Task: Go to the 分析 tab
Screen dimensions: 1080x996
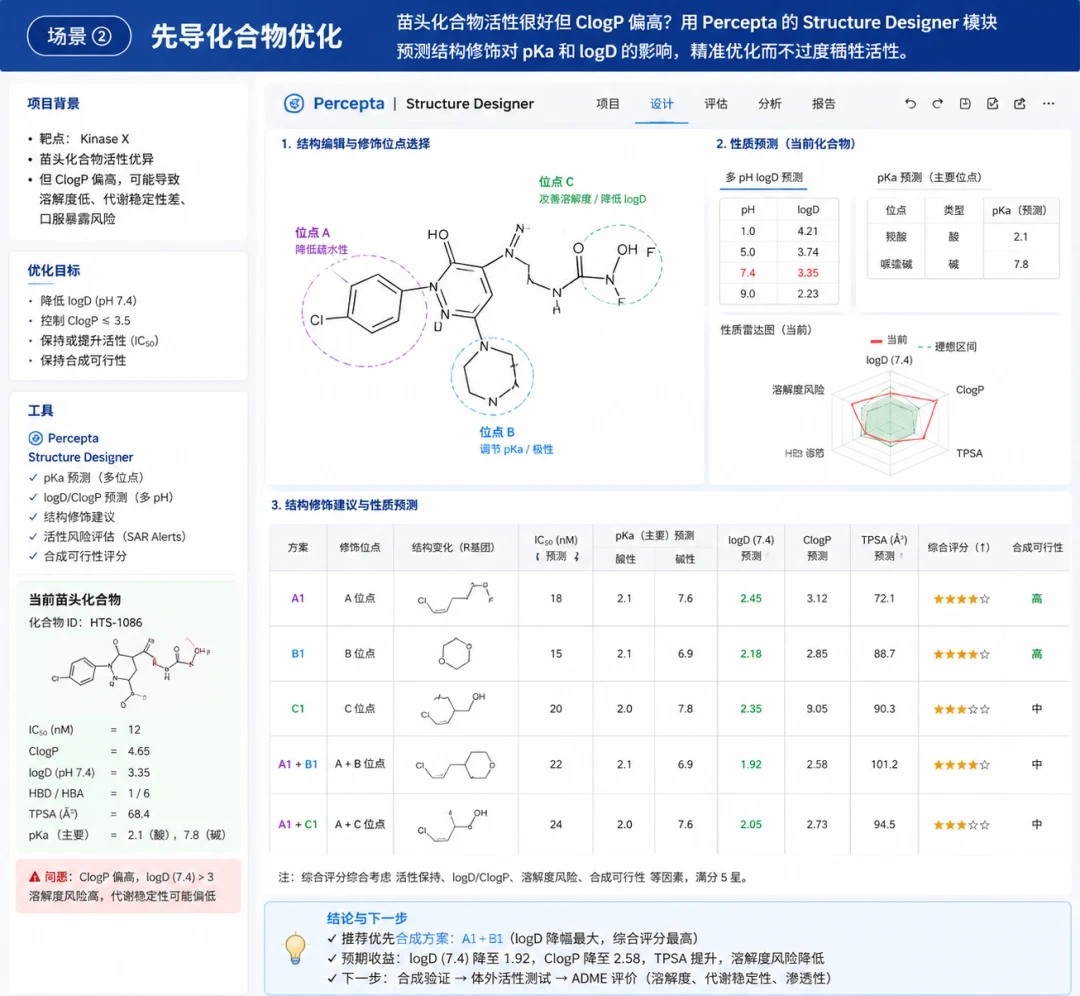Action: [769, 103]
